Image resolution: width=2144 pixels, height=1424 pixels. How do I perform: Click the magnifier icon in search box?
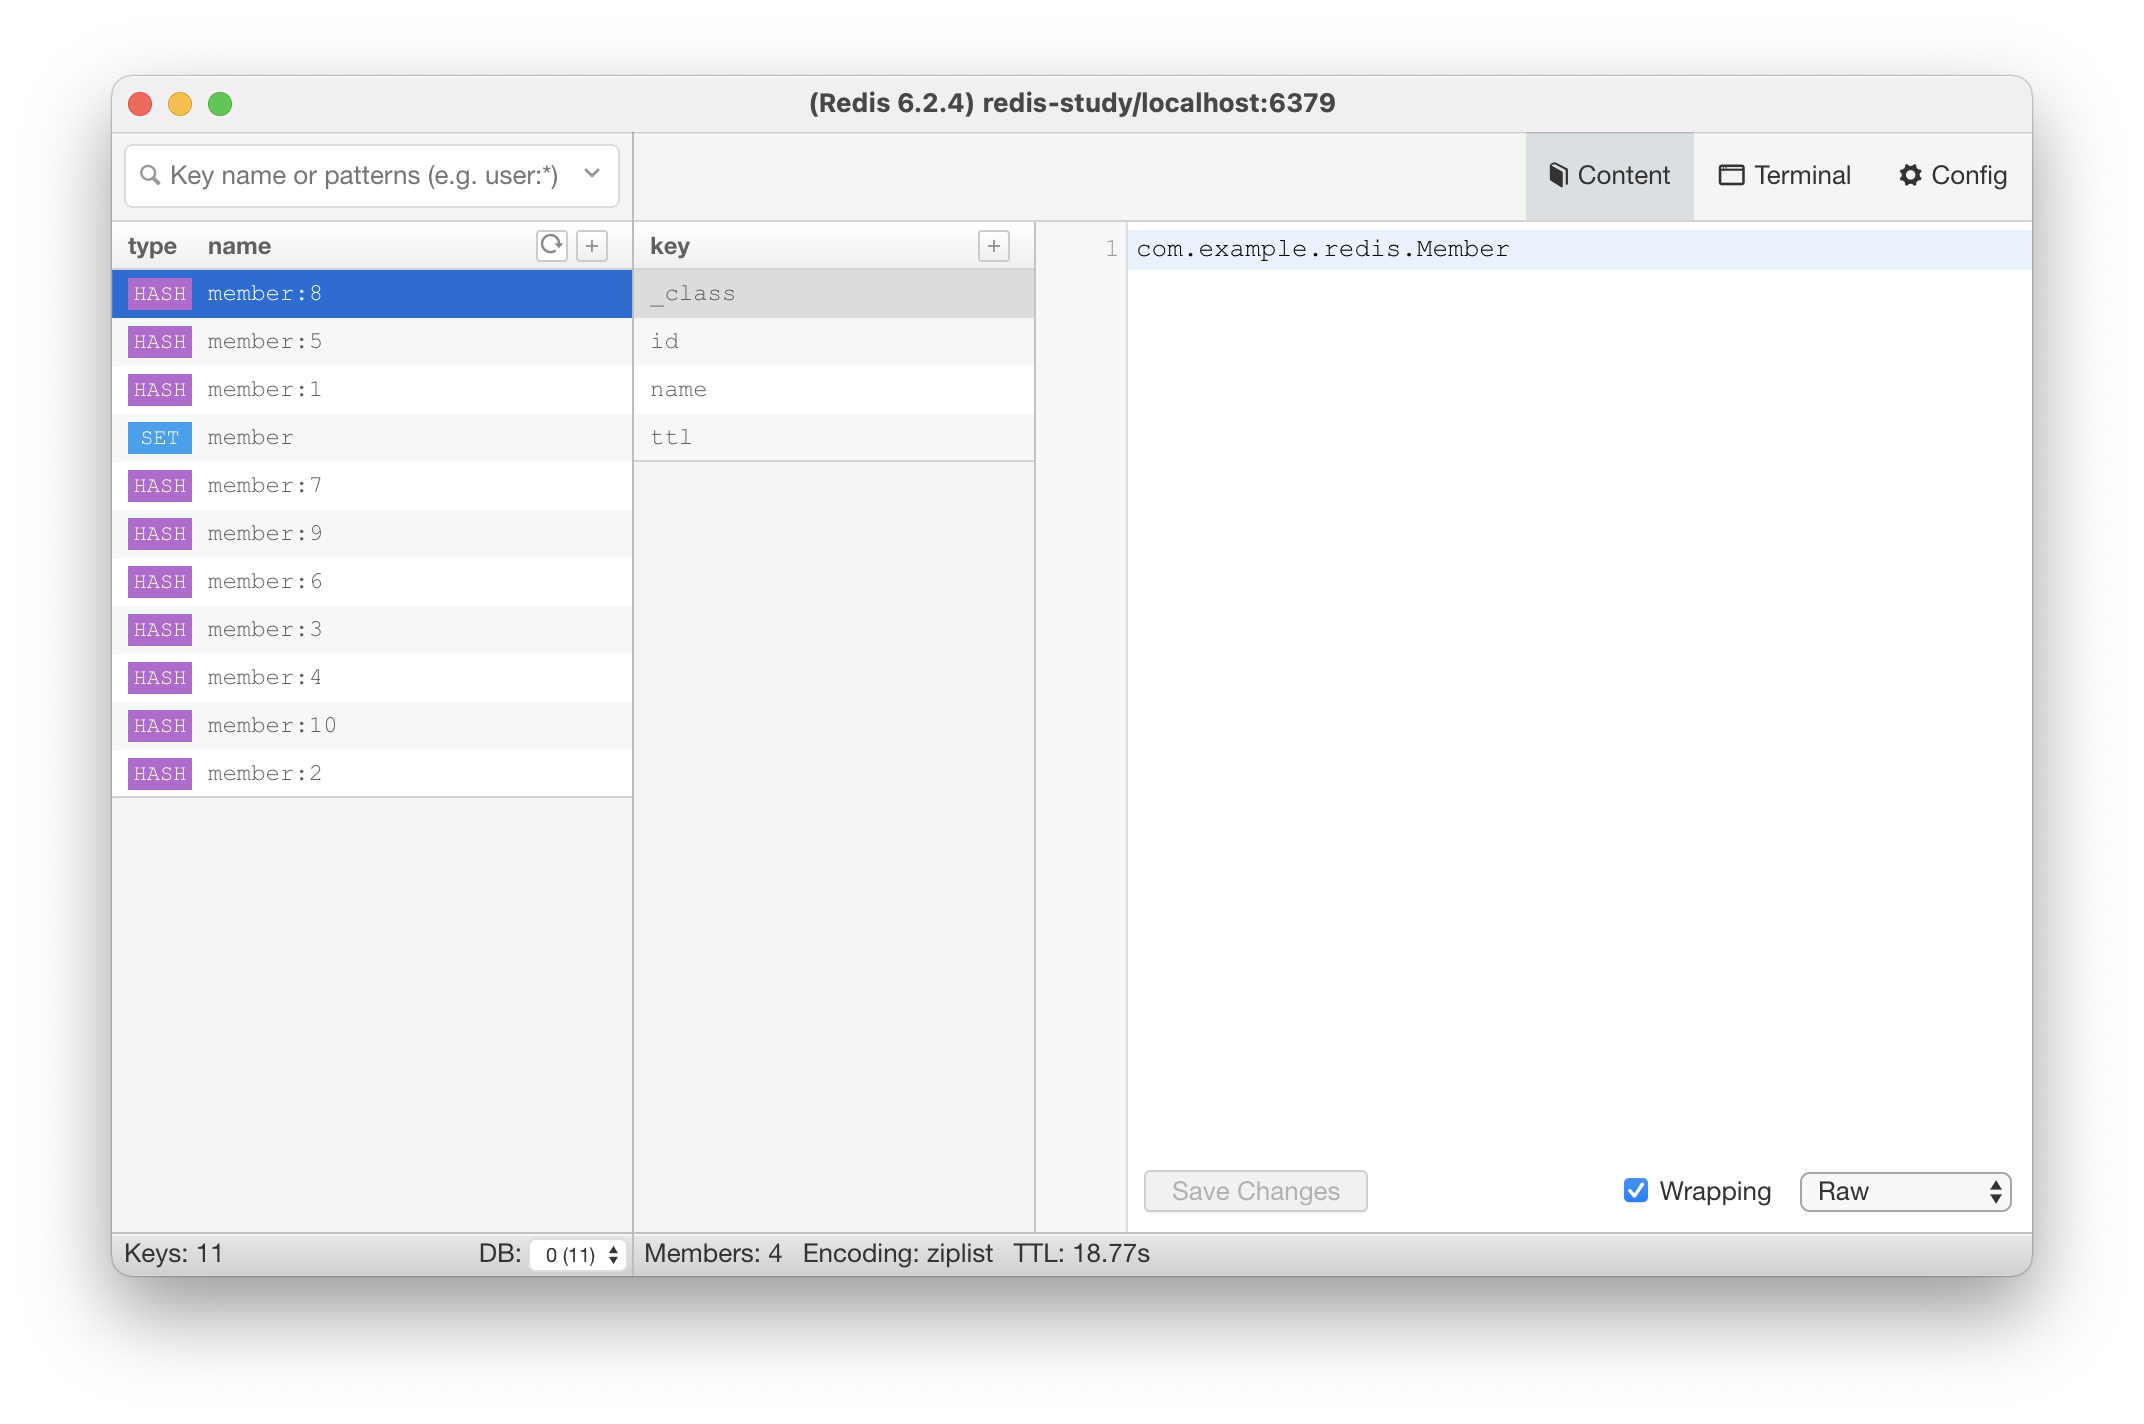click(151, 176)
